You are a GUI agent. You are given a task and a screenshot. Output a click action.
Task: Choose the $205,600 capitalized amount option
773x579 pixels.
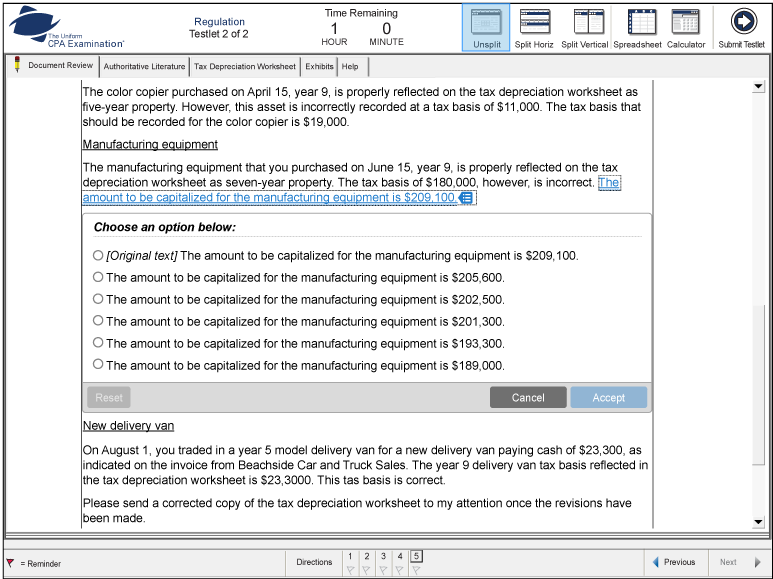coord(98,277)
